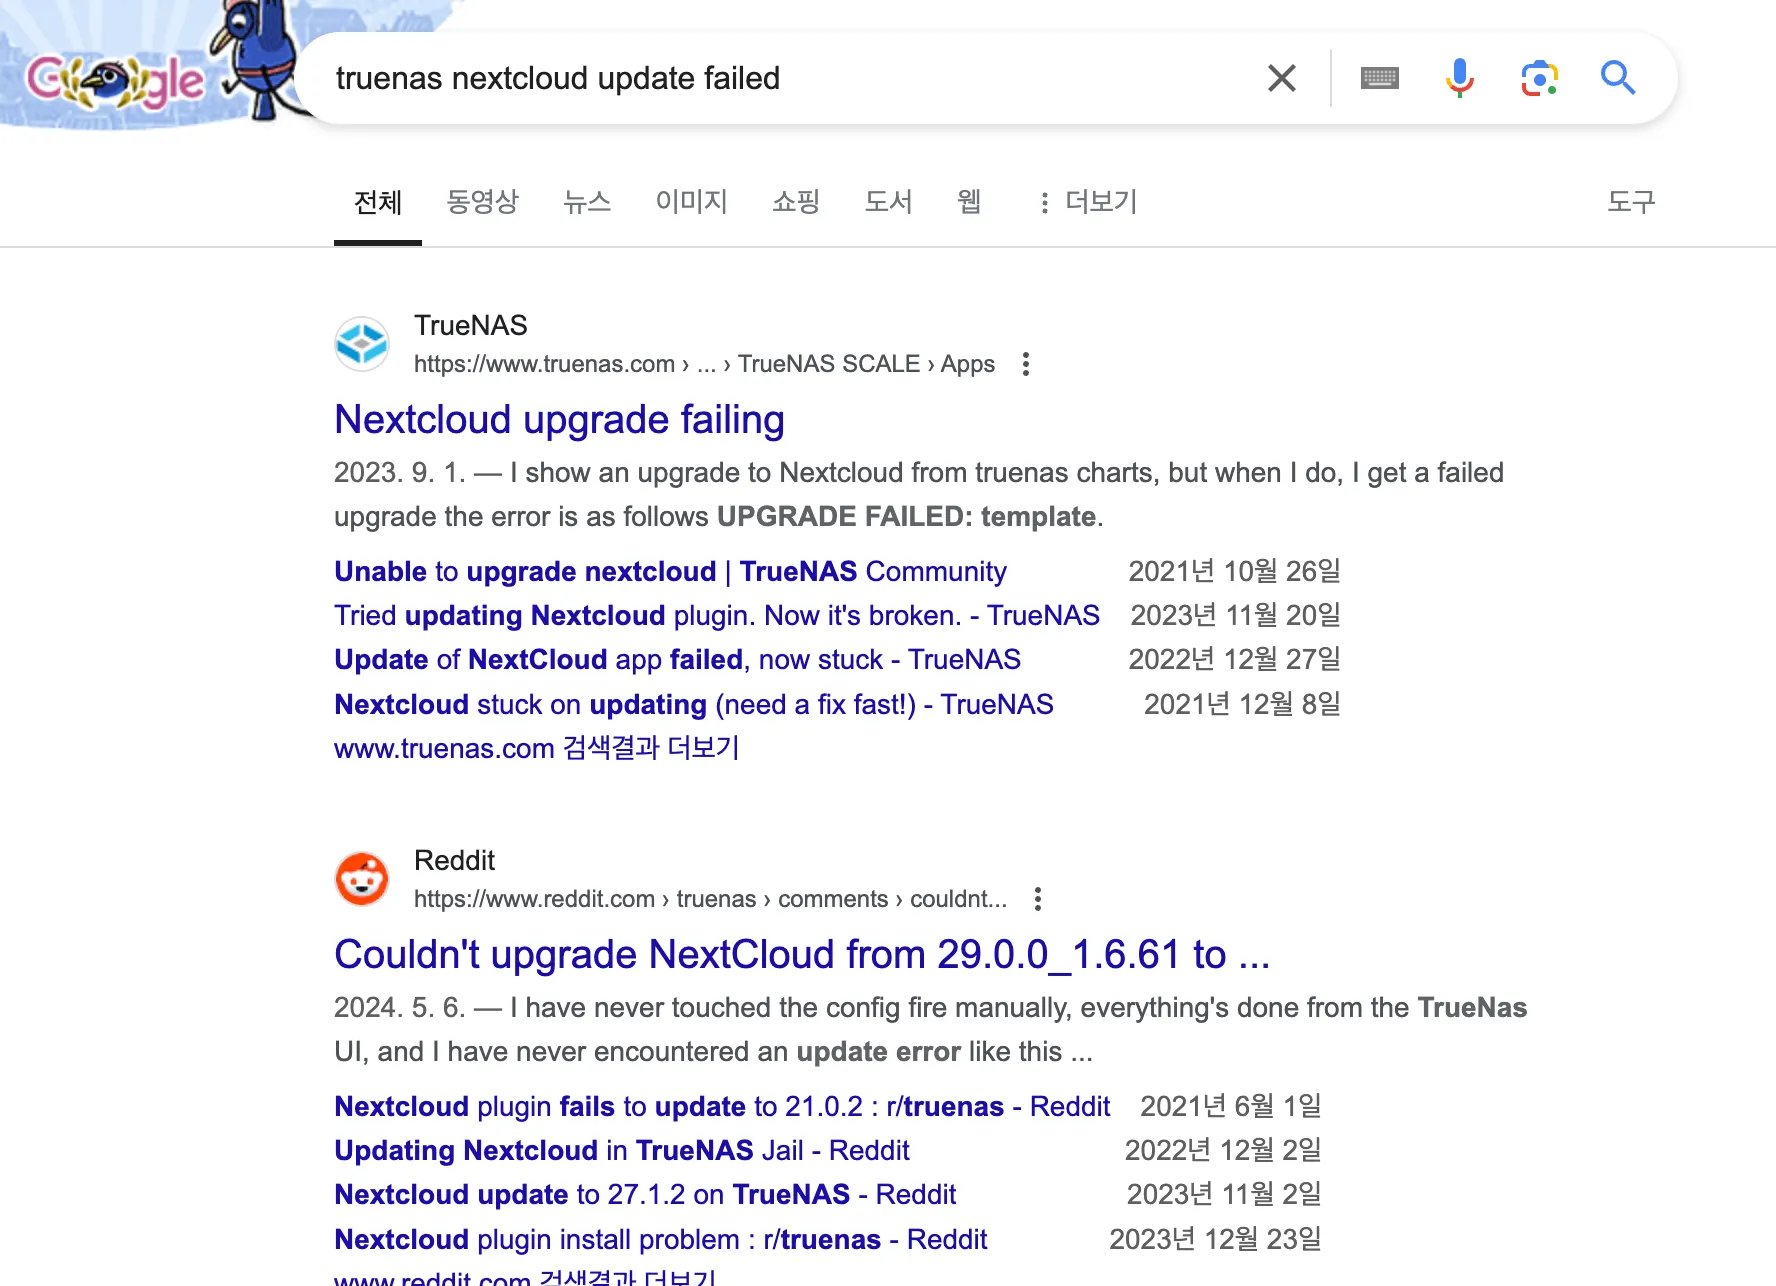This screenshot has height=1286, width=1776.
Task: Open the Nextcloud upgrade failing result
Action: 559,420
